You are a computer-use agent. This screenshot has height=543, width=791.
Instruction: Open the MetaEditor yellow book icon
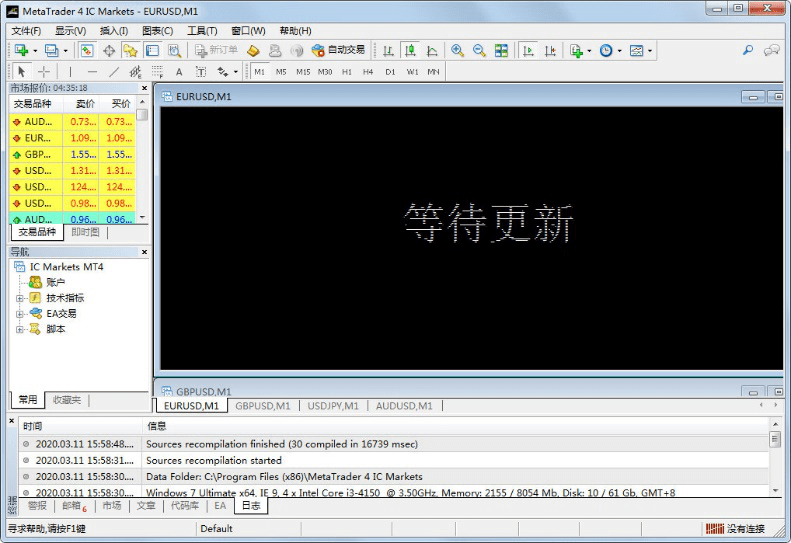pos(253,50)
